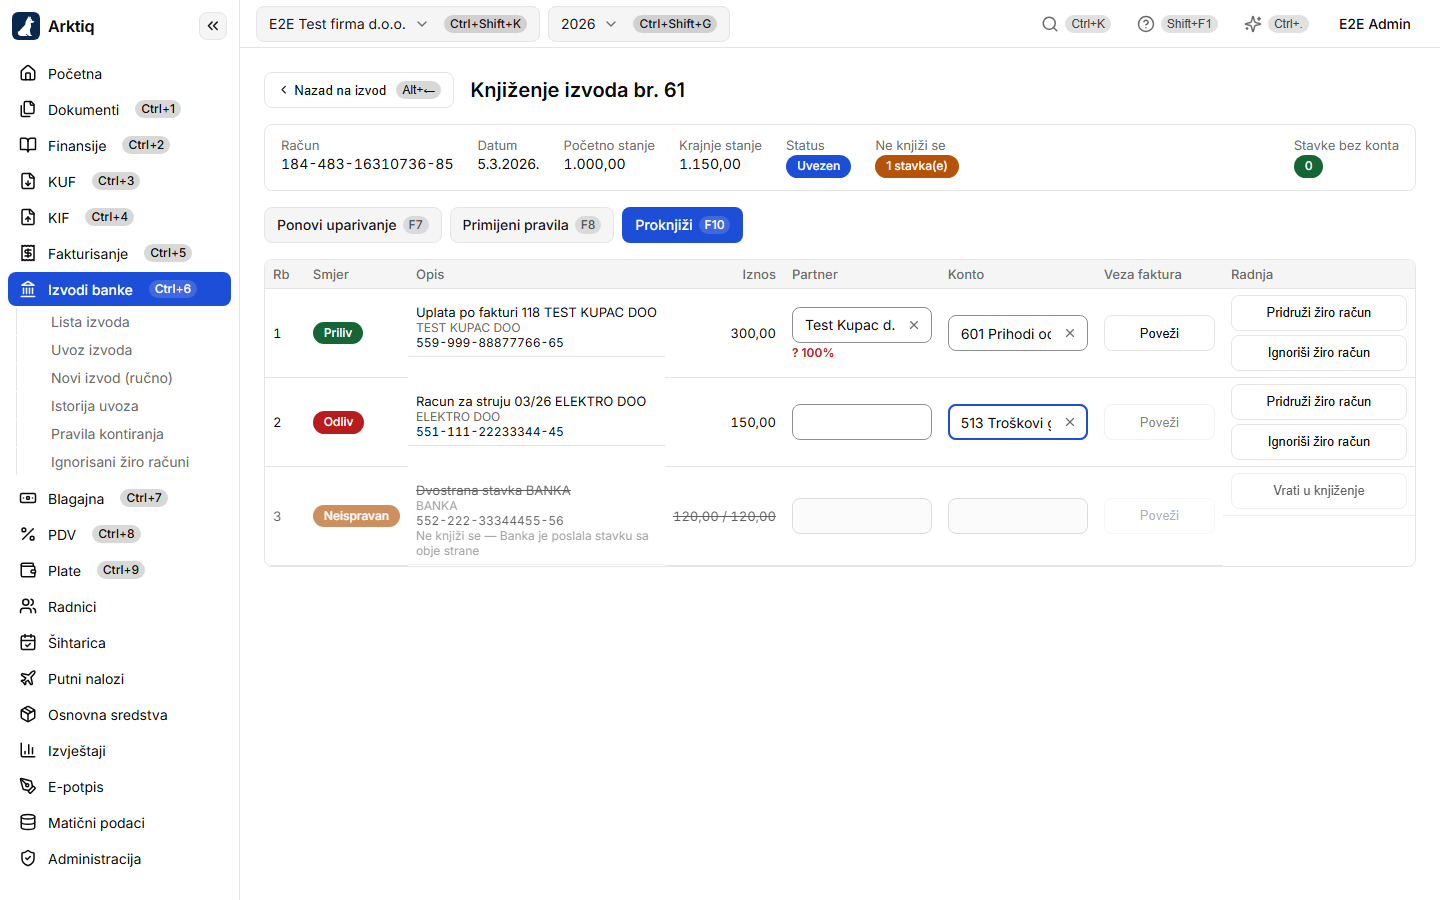Viewport: 1440px width, 900px height.
Task: Click the empty Partner field in row 2
Action: click(862, 422)
